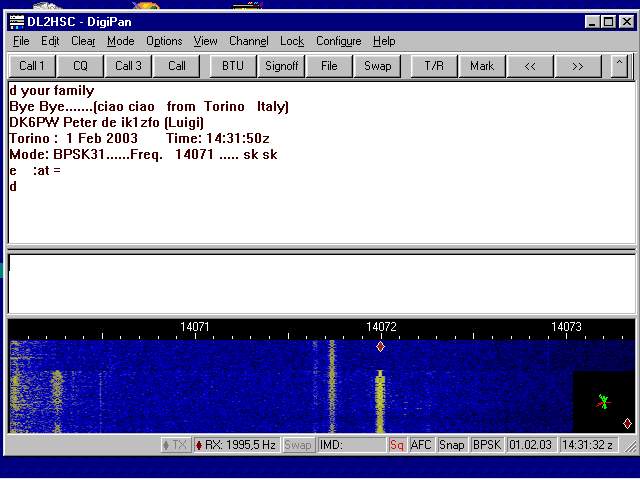Open the Channel menu
This screenshot has width=640, height=480.
248,41
